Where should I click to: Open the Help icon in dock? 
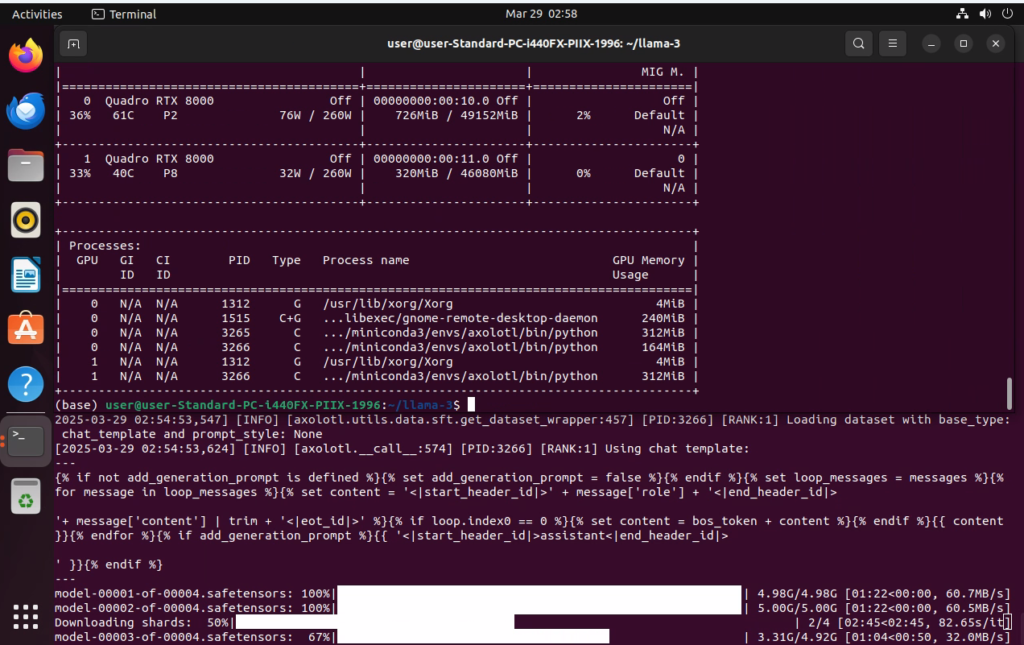(26, 384)
